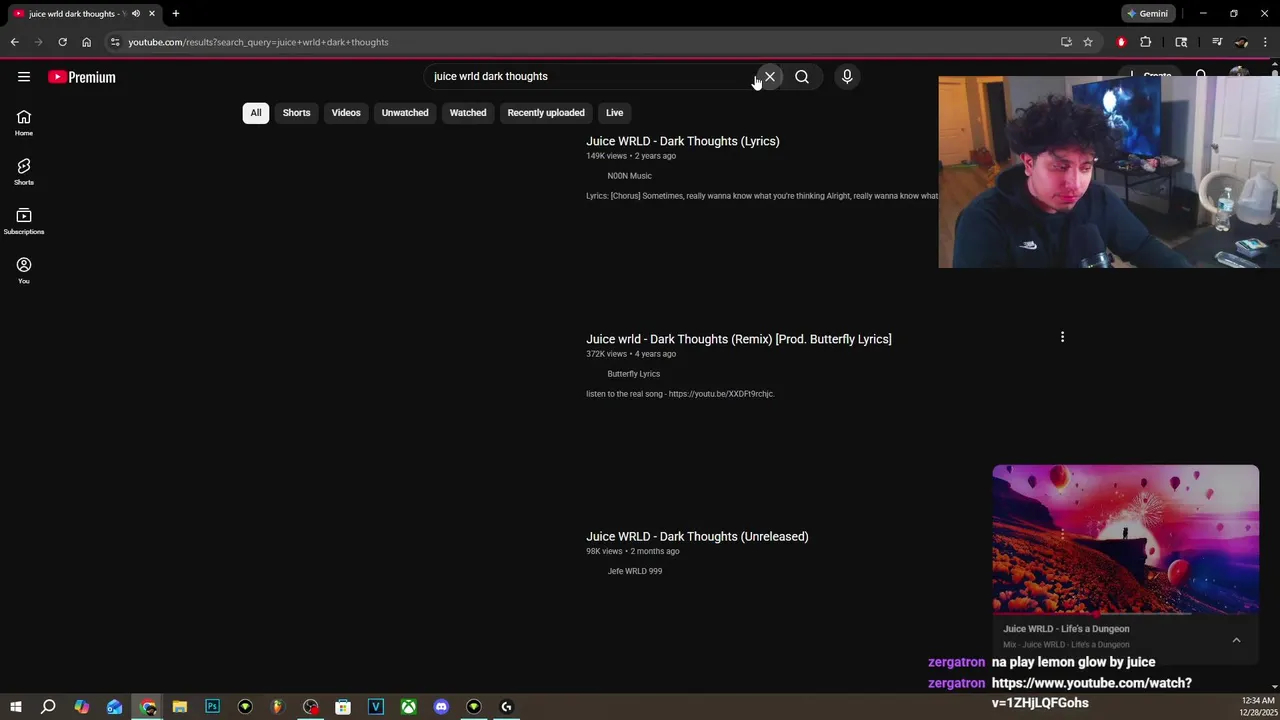Install app icon in address bar

click(x=1066, y=42)
